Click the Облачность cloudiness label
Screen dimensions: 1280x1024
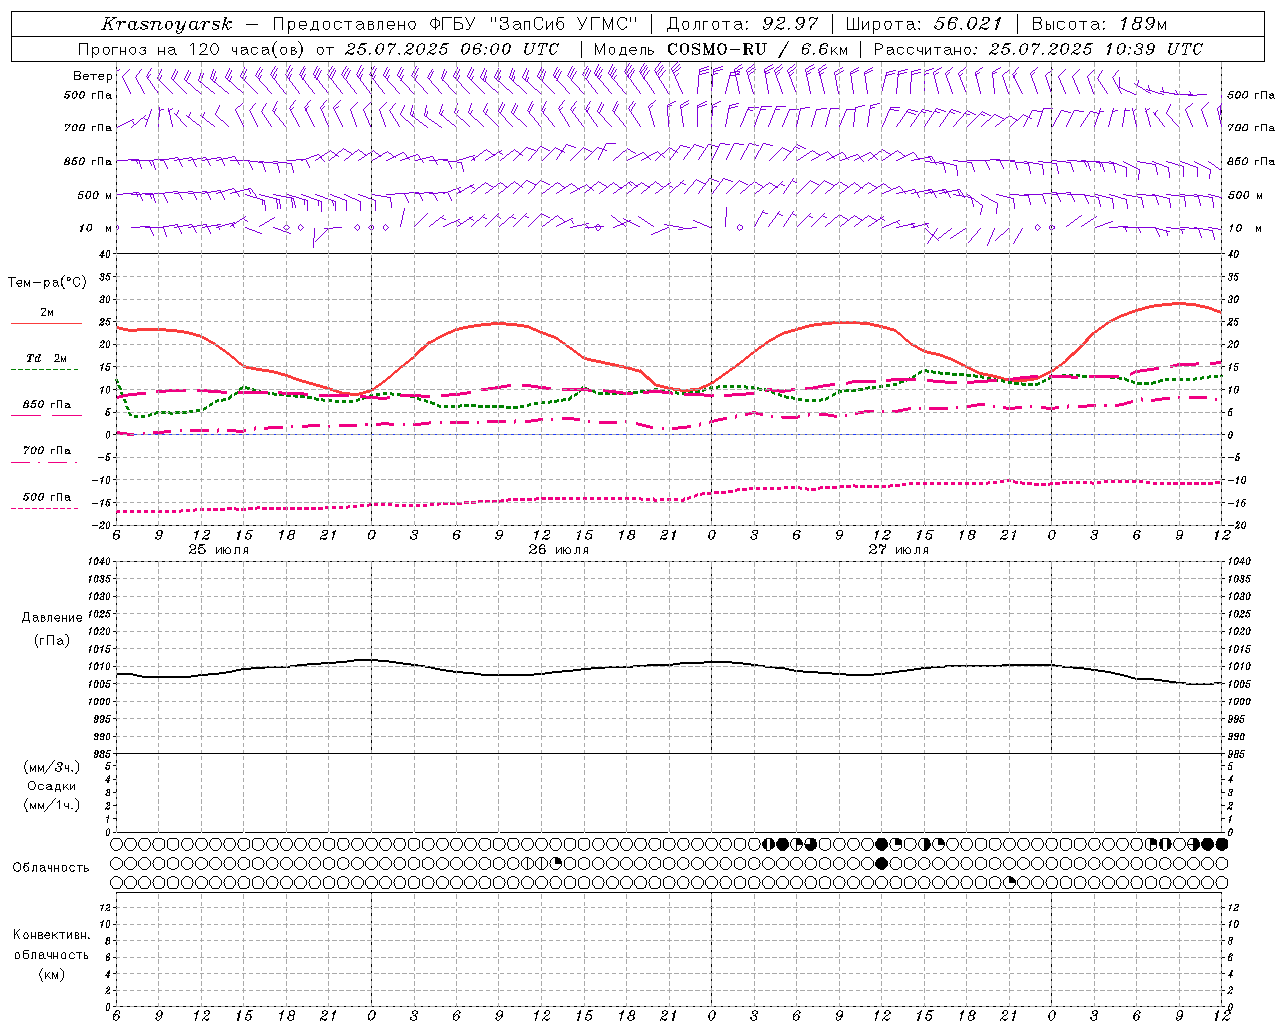pos(51,867)
